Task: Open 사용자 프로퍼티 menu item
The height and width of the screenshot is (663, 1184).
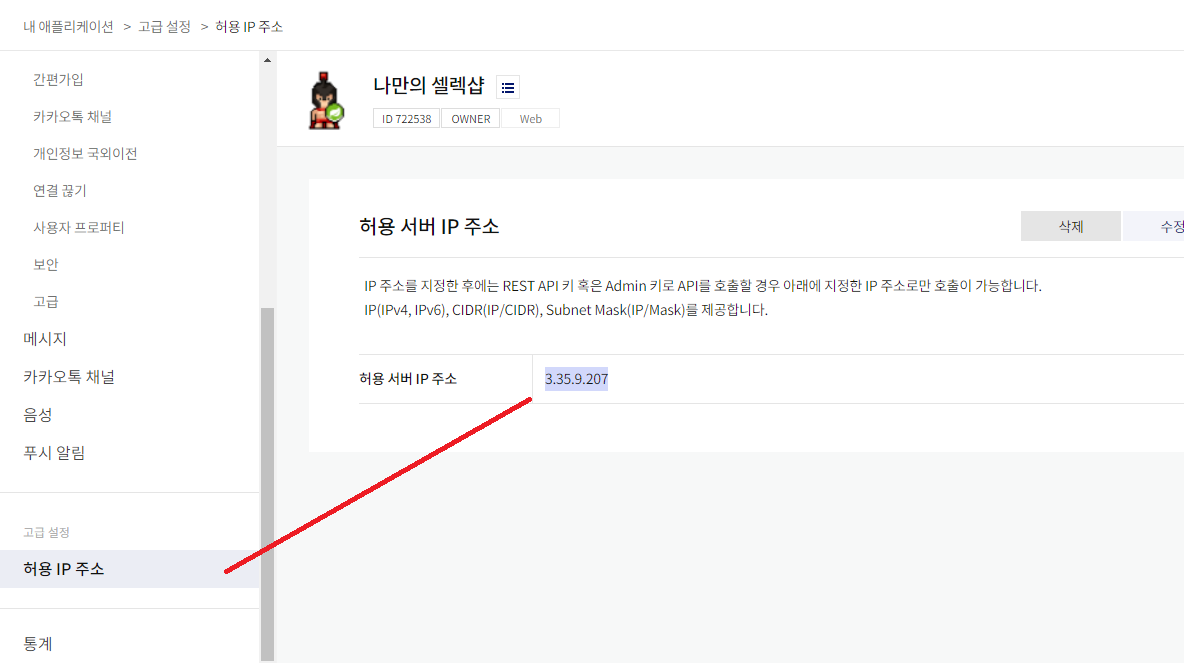Action: coord(79,227)
